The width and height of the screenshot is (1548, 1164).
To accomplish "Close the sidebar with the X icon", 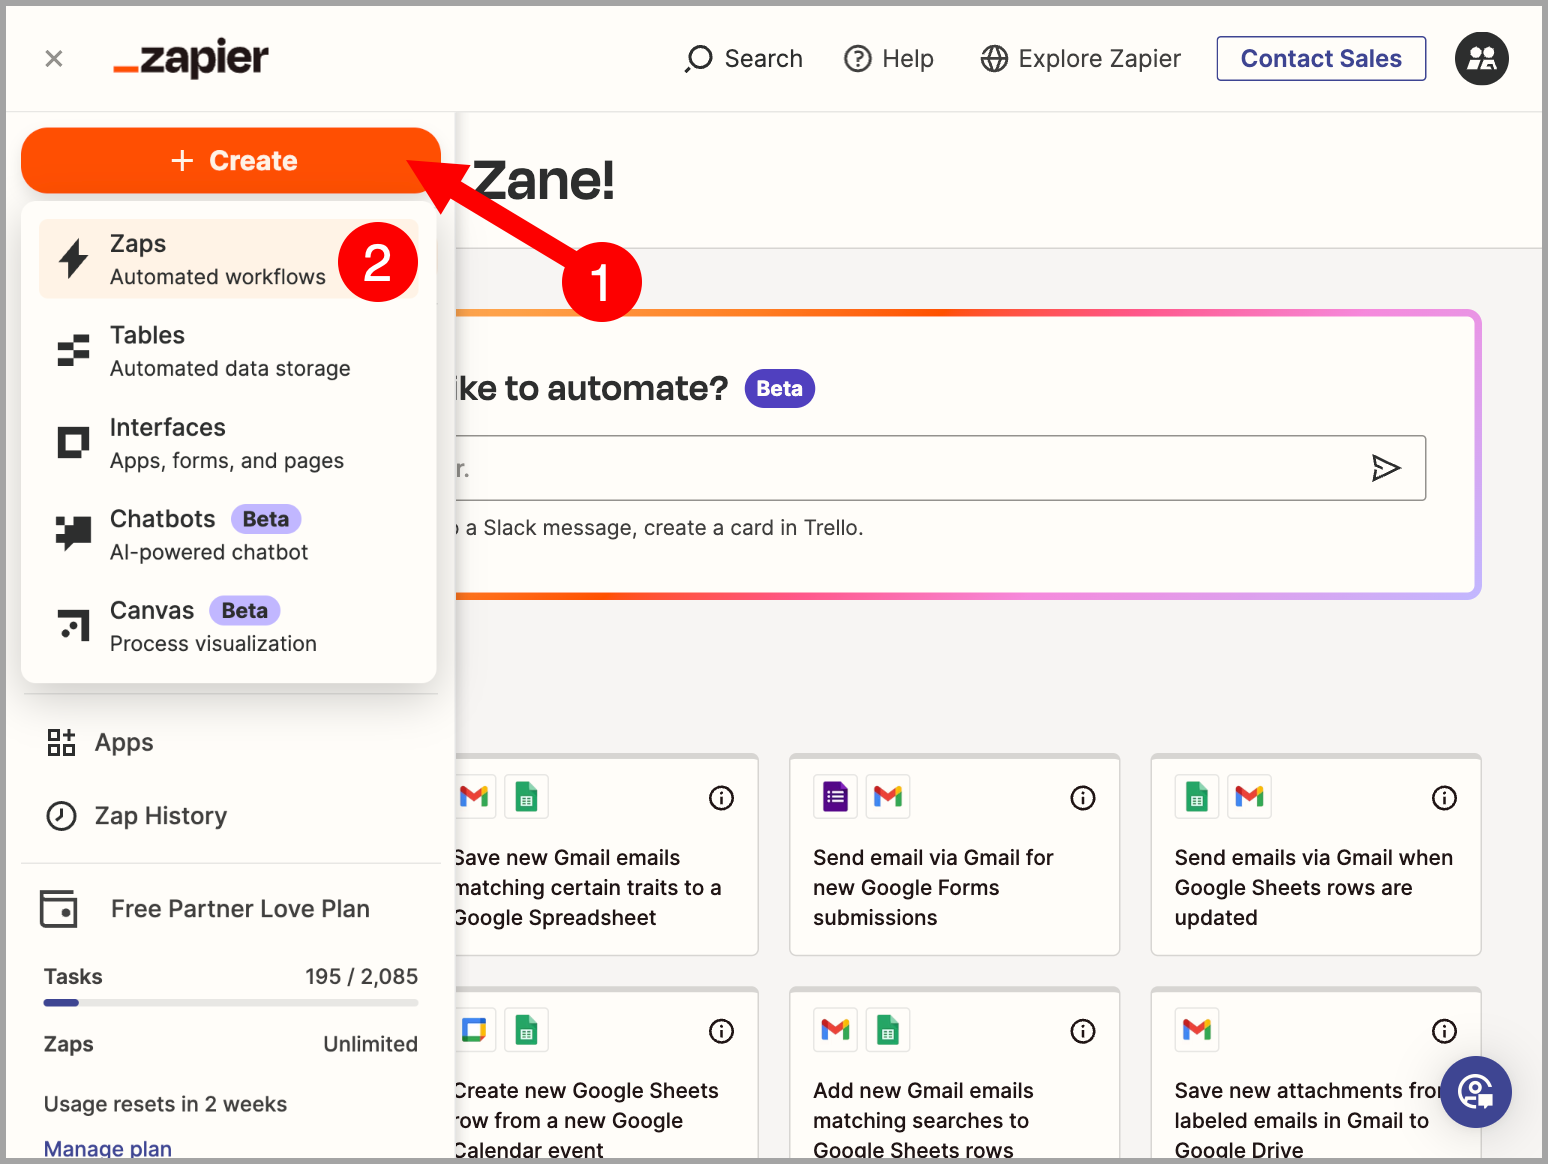I will tap(54, 59).
